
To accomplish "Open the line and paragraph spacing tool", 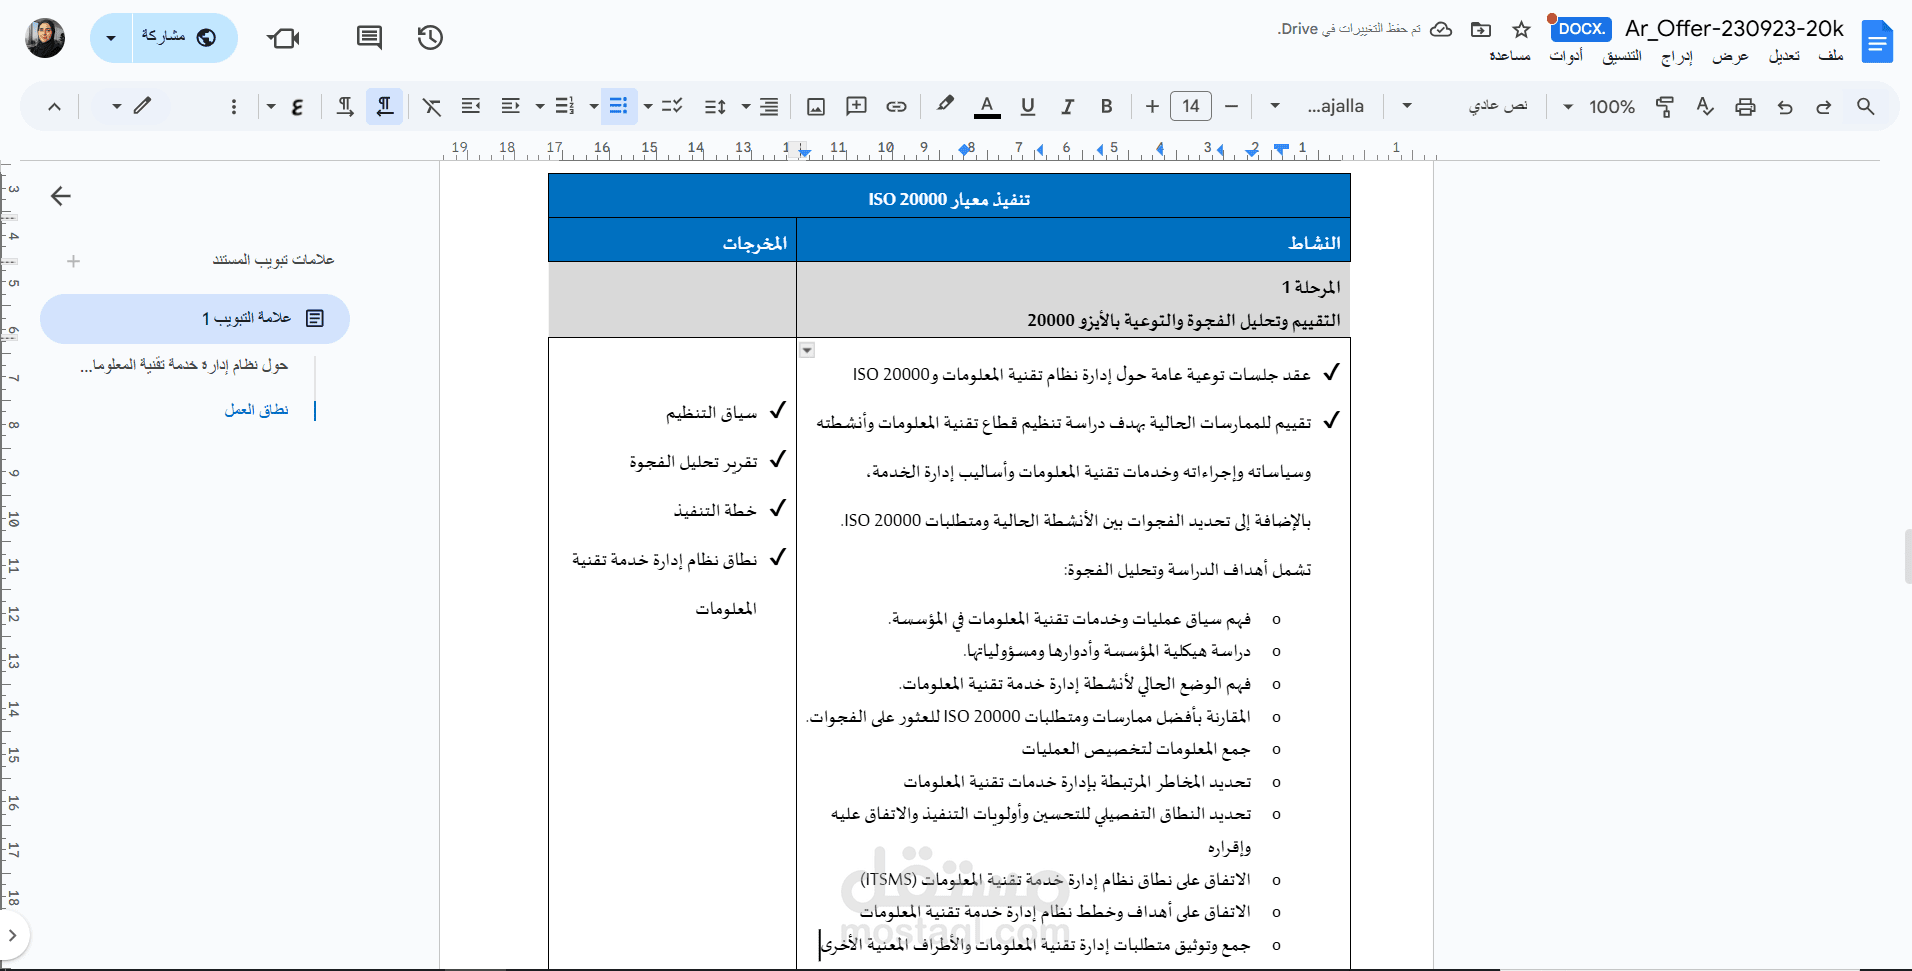I will click(715, 106).
